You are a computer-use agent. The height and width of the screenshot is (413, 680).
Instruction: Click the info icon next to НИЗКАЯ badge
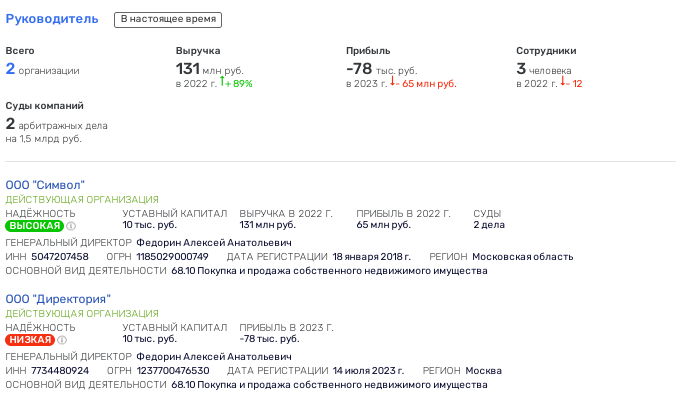62,340
